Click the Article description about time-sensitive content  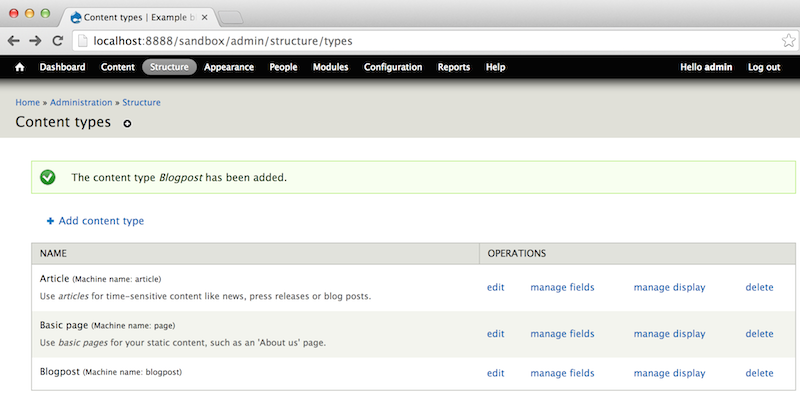click(x=205, y=296)
